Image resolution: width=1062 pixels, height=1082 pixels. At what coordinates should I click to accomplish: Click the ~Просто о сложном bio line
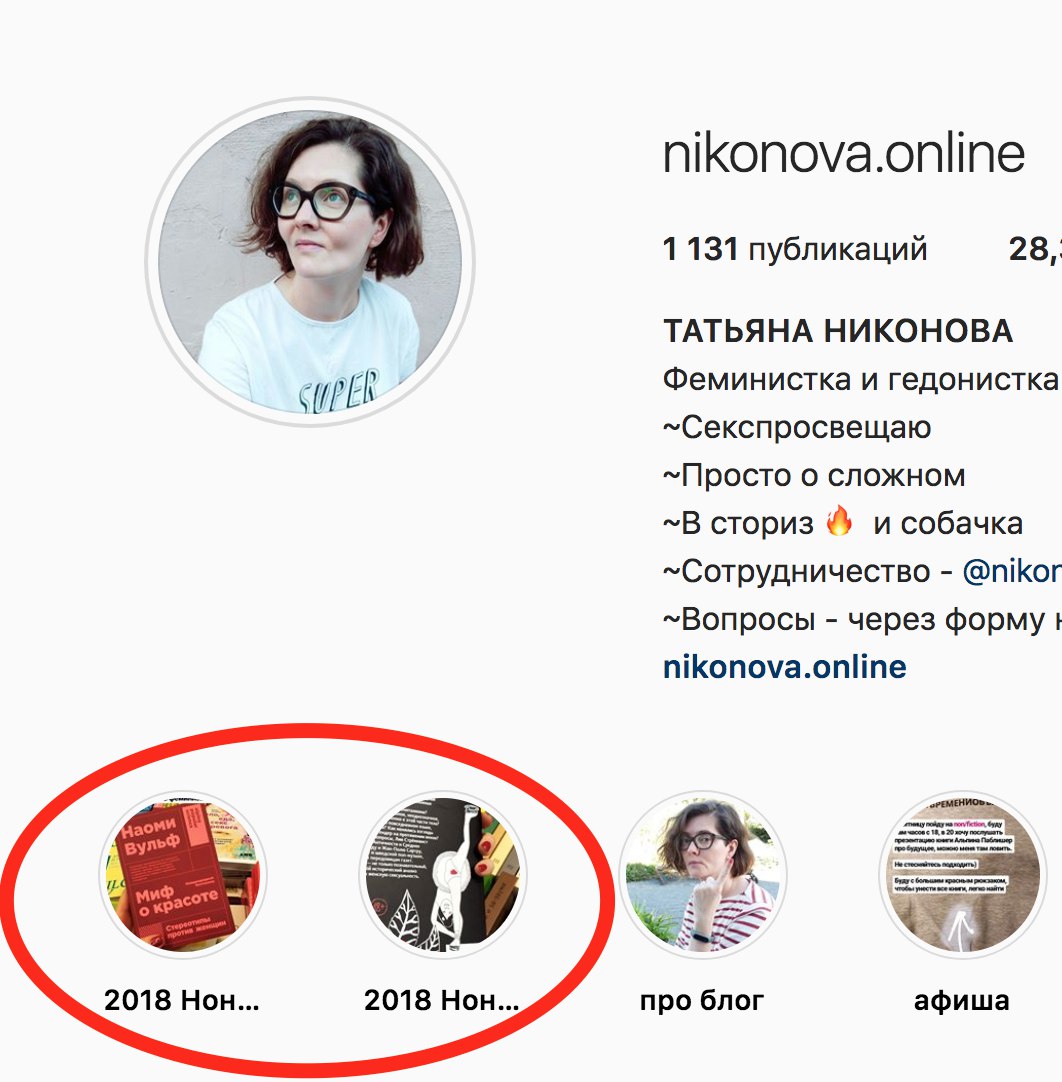click(x=814, y=475)
